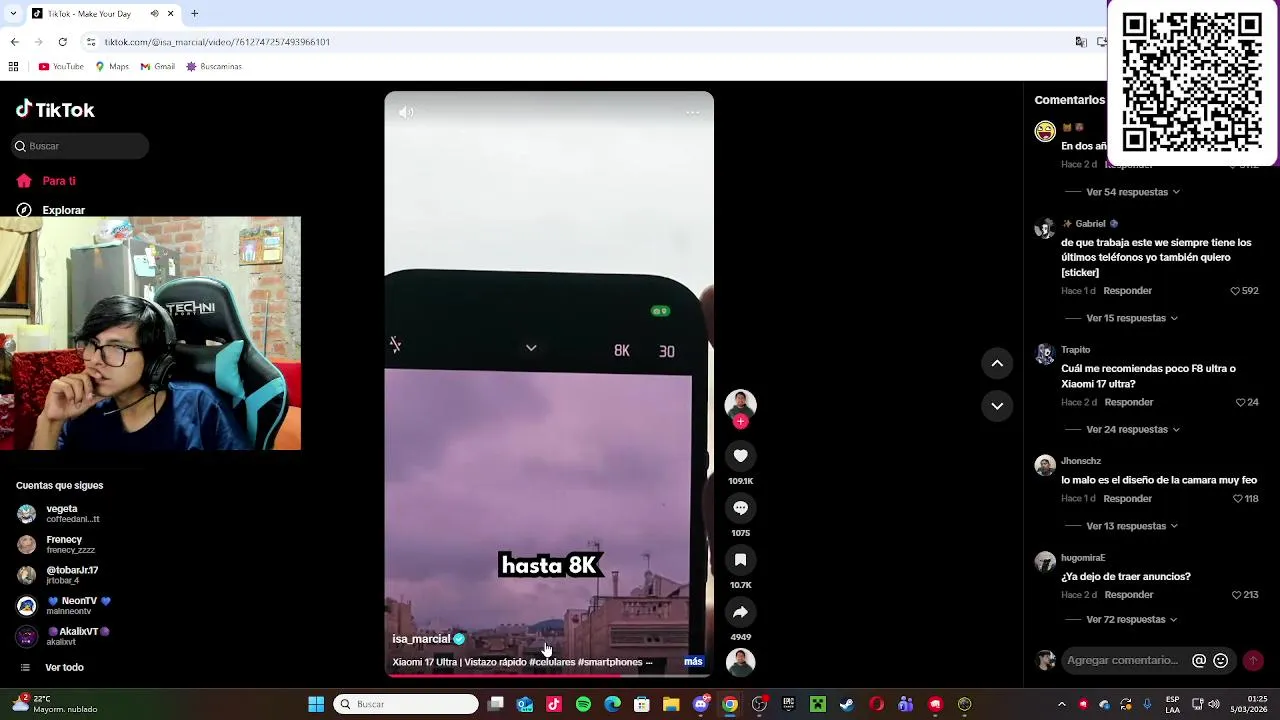Open the Chrome apps grid icon
The image size is (1280, 720).
pyautogui.click(x=13, y=67)
